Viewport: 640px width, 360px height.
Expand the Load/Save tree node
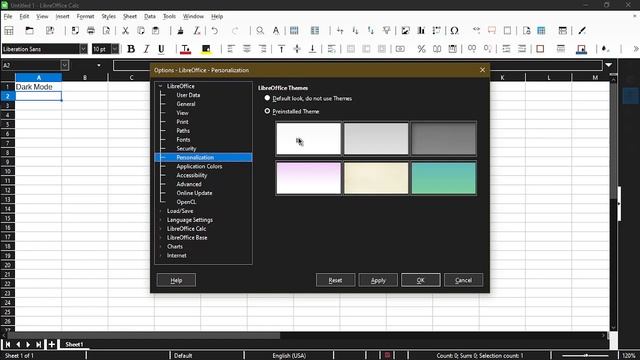coord(160,211)
